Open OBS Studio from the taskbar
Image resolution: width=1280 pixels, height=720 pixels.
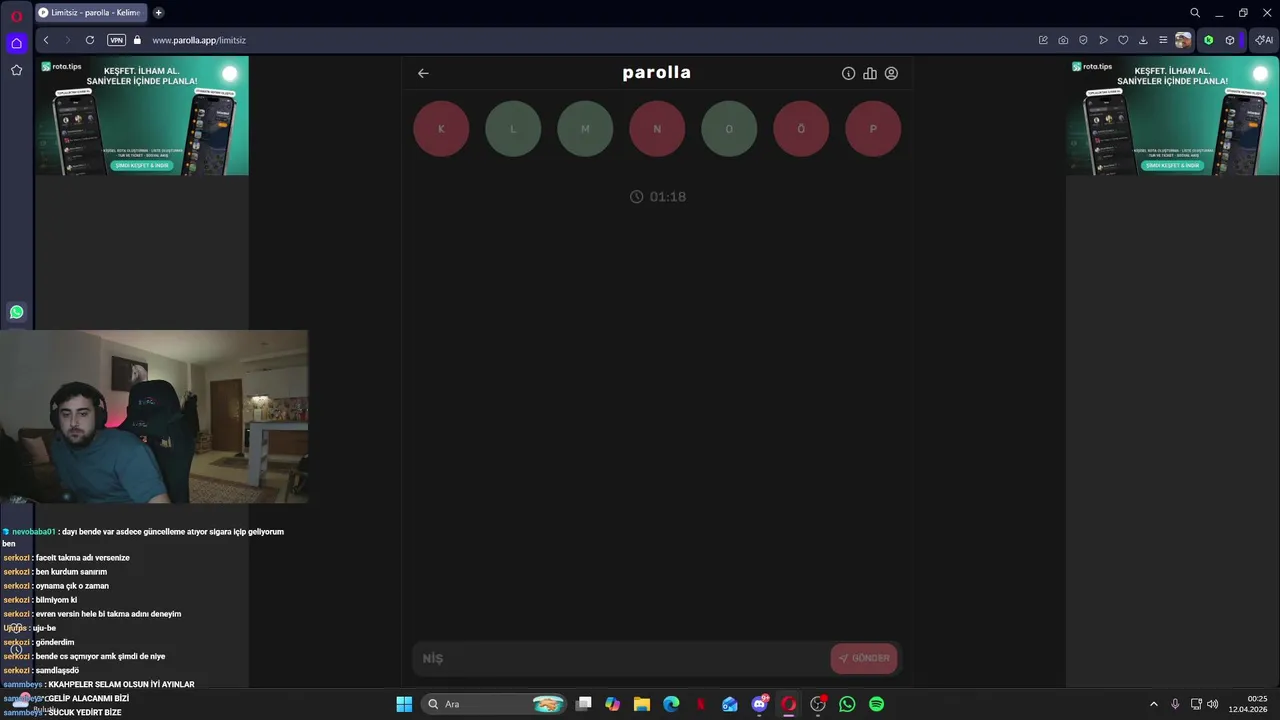818,704
